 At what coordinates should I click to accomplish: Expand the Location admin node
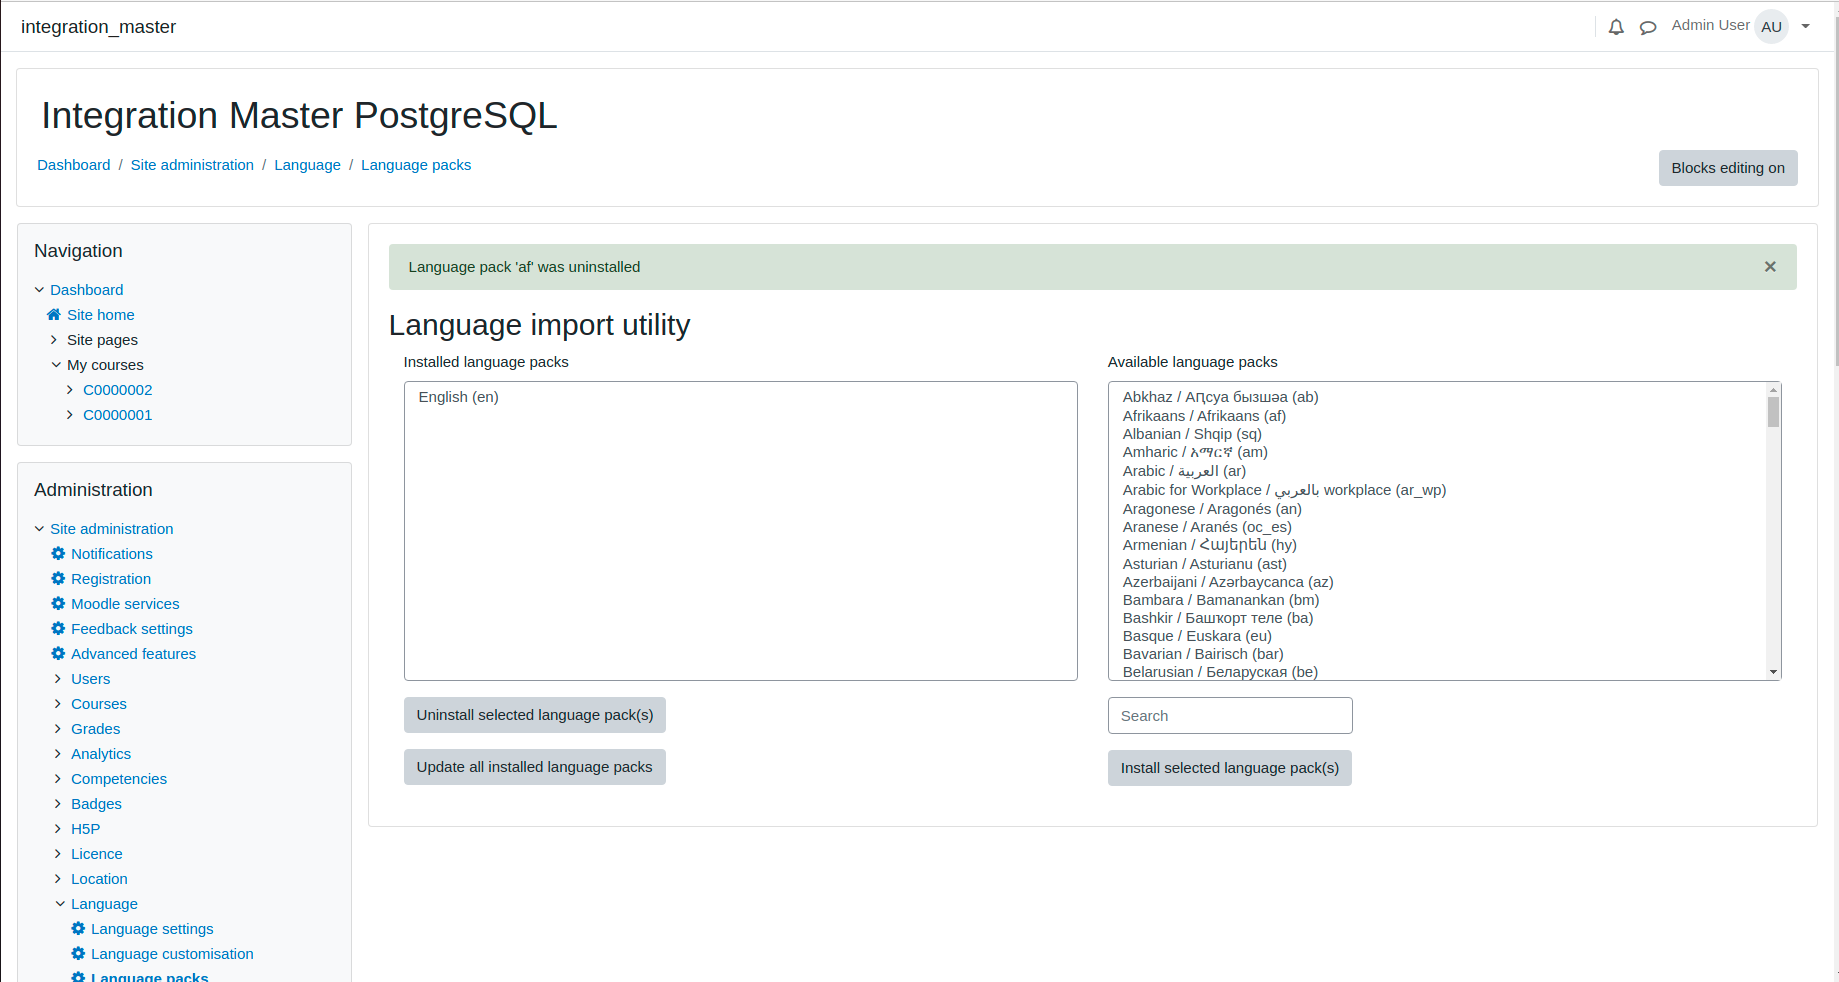[x=58, y=879]
